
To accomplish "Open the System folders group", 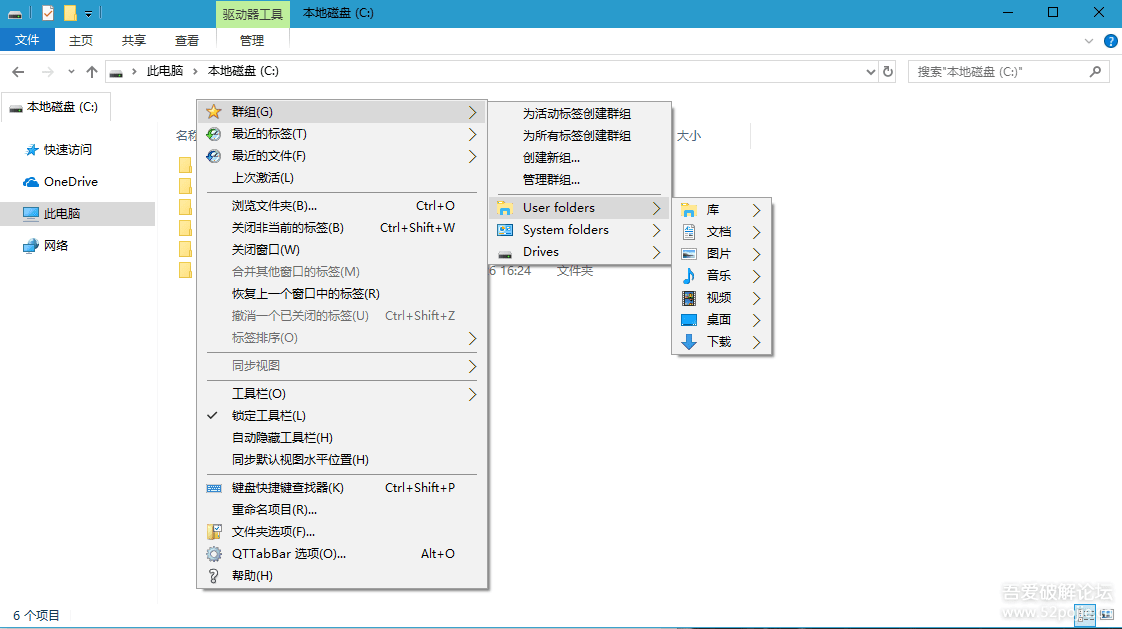I will [580, 230].
